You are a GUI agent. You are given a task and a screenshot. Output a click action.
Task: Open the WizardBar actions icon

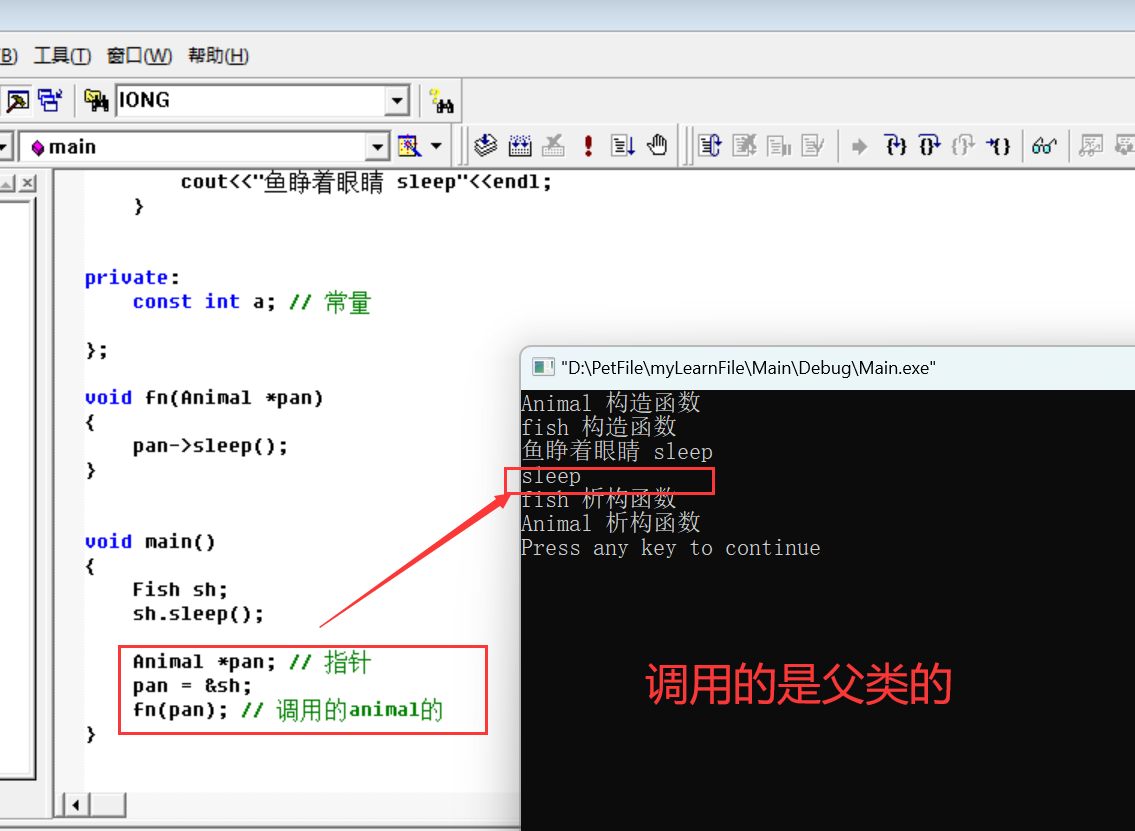[x=409, y=146]
